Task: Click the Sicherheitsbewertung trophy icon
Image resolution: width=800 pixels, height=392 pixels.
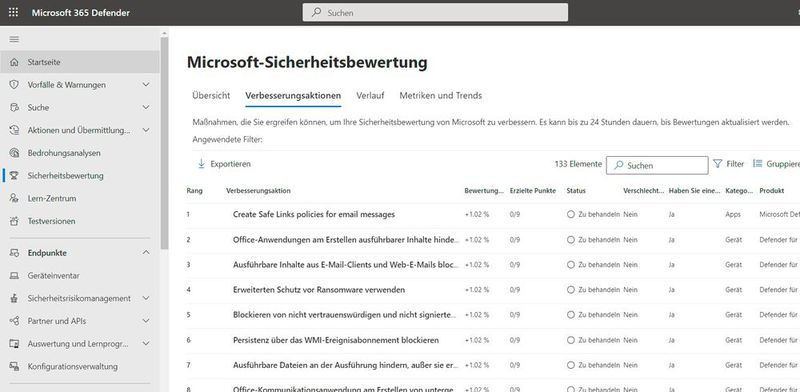Action: click(14, 176)
